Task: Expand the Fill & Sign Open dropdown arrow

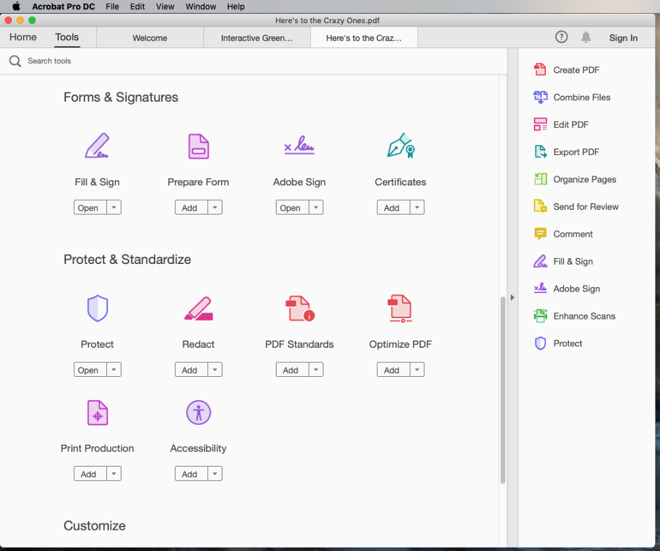Action: [x=114, y=208]
